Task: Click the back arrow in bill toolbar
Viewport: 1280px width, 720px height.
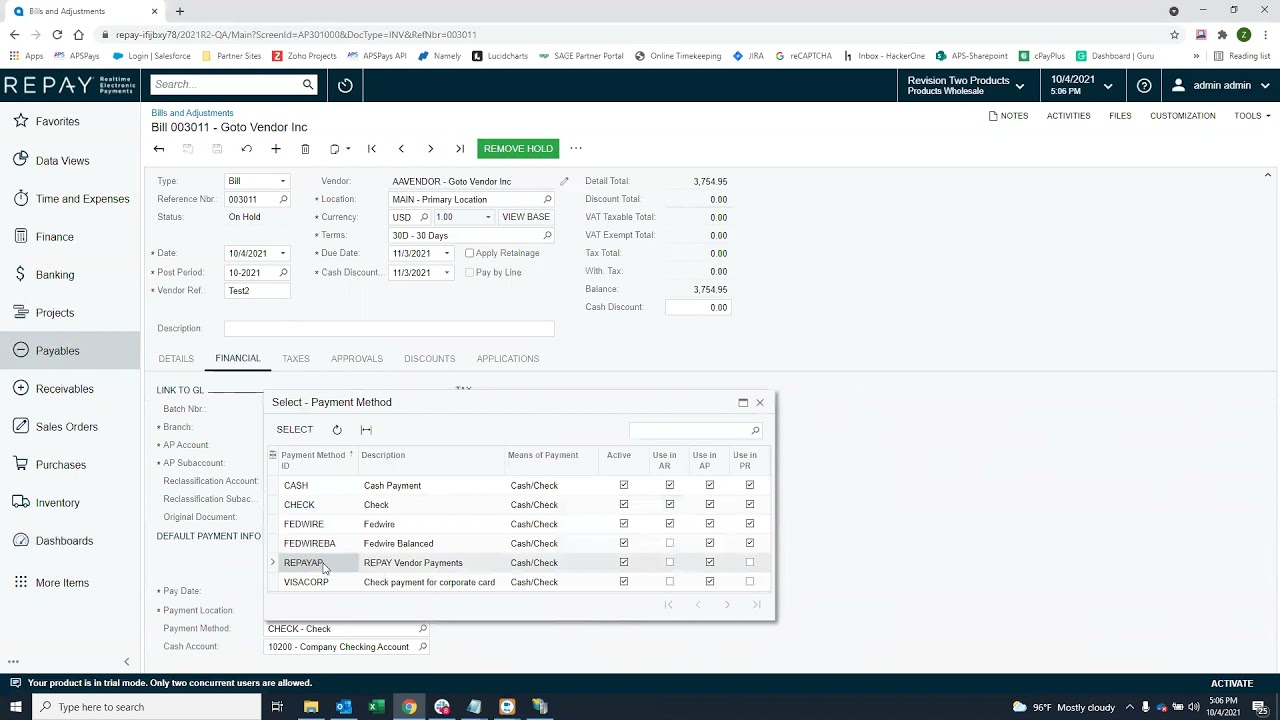Action: point(159,149)
